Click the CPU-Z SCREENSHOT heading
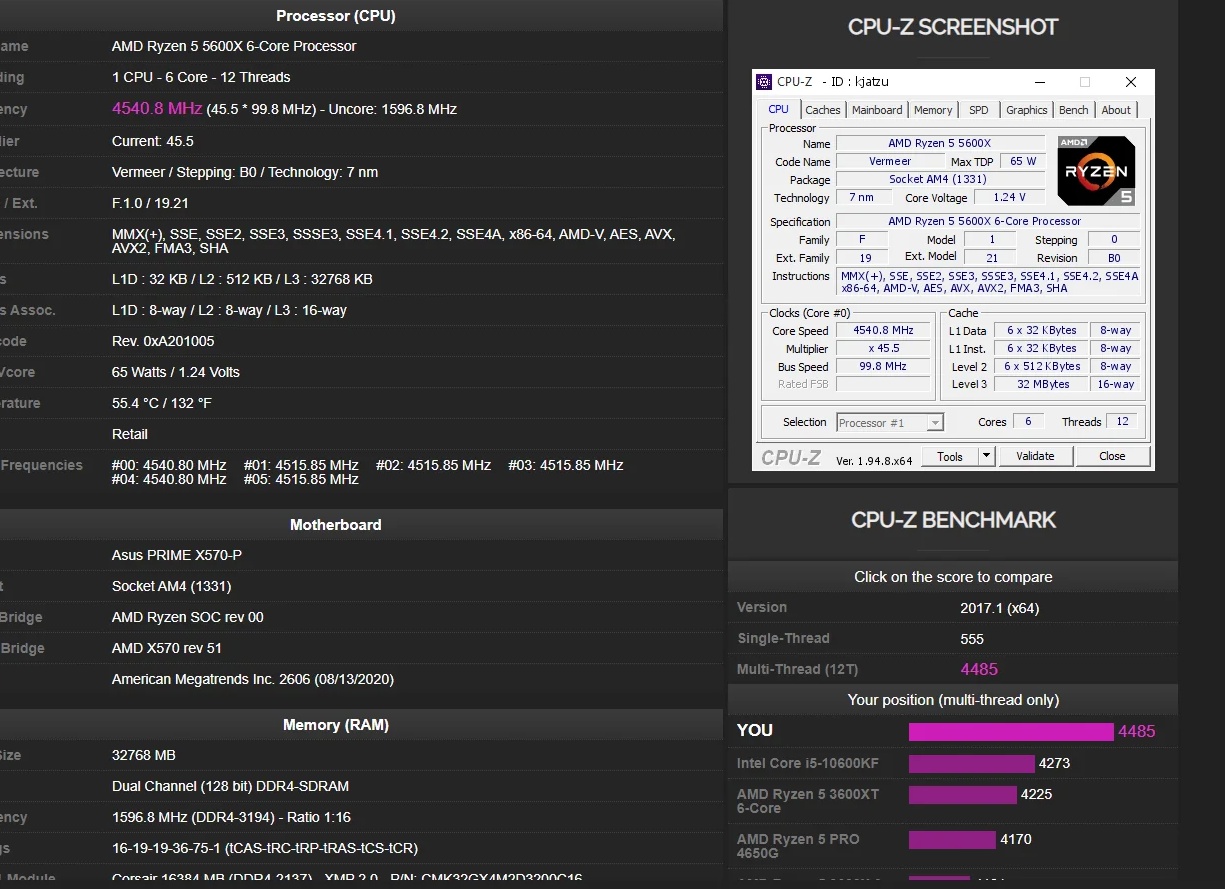The width and height of the screenshot is (1225, 889). pyautogui.click(x=953, y=28)
